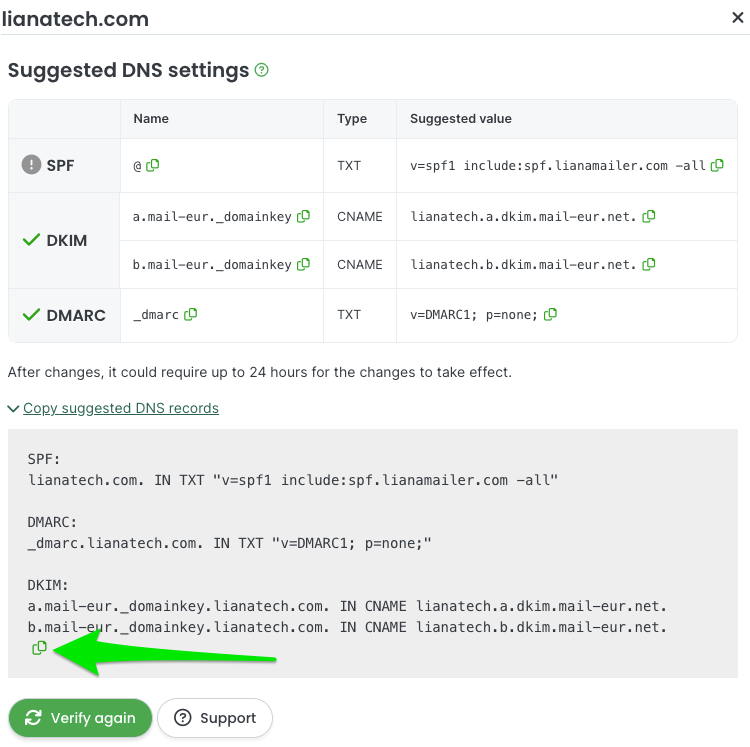
Task: Click the DMARC row label
Action: pos(76,315)
